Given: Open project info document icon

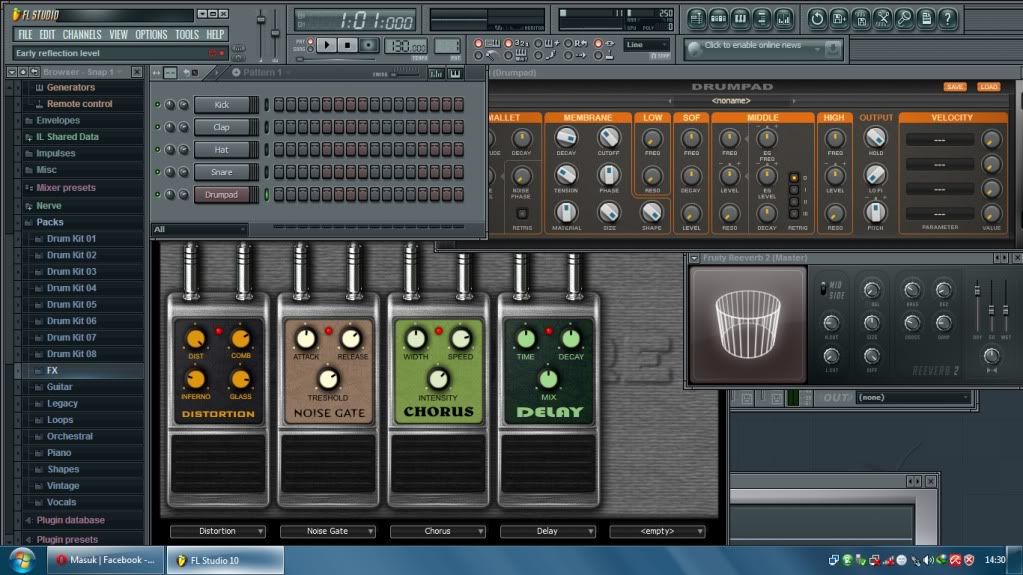Looking at the screenshot, I should 926,19.
